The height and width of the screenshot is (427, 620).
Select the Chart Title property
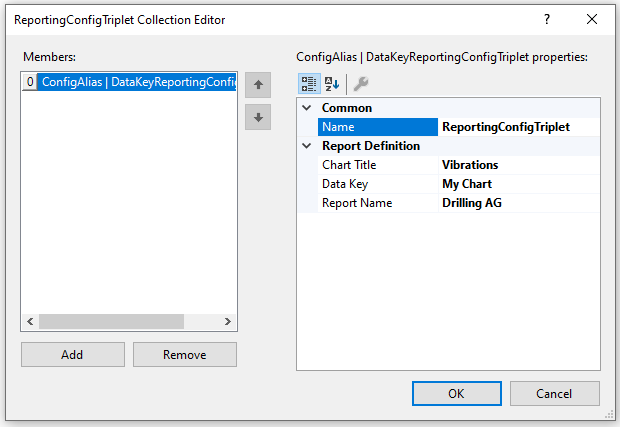click(x=378, y=165)
